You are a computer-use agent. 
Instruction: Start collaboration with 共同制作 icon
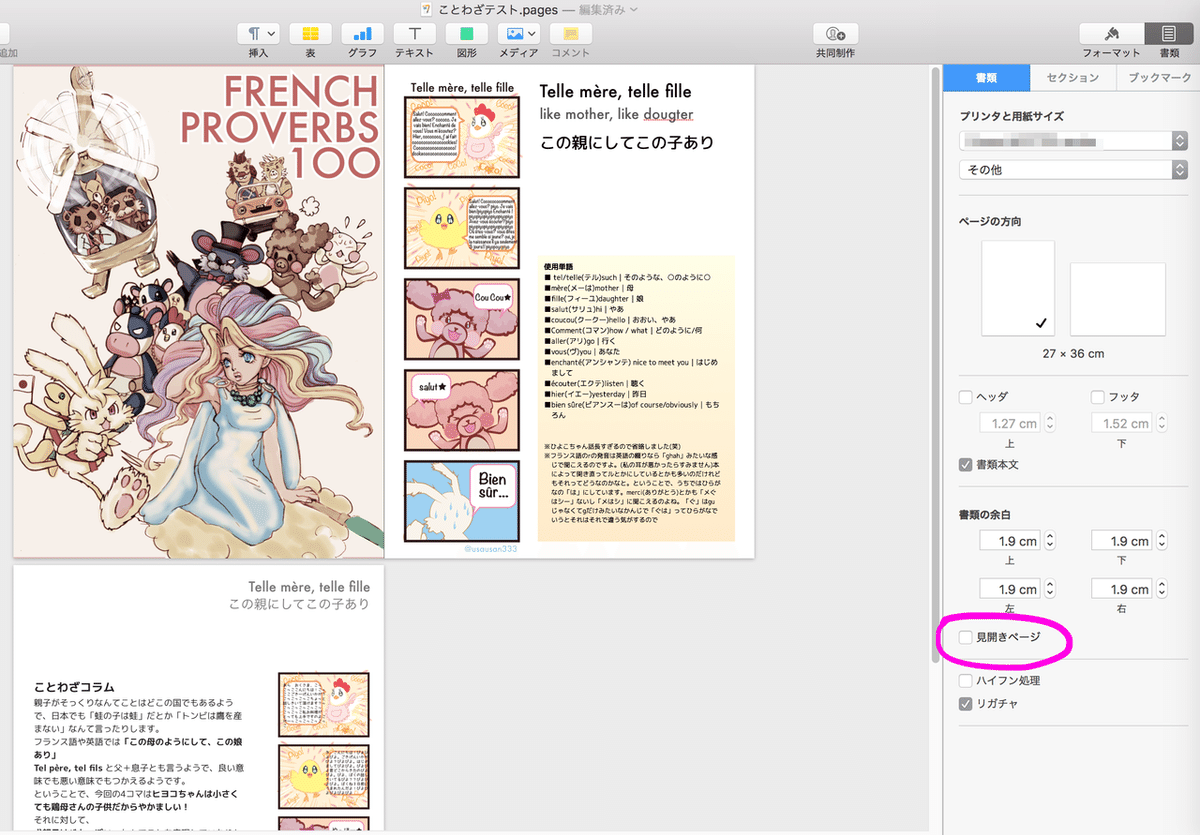pos(835,33)
